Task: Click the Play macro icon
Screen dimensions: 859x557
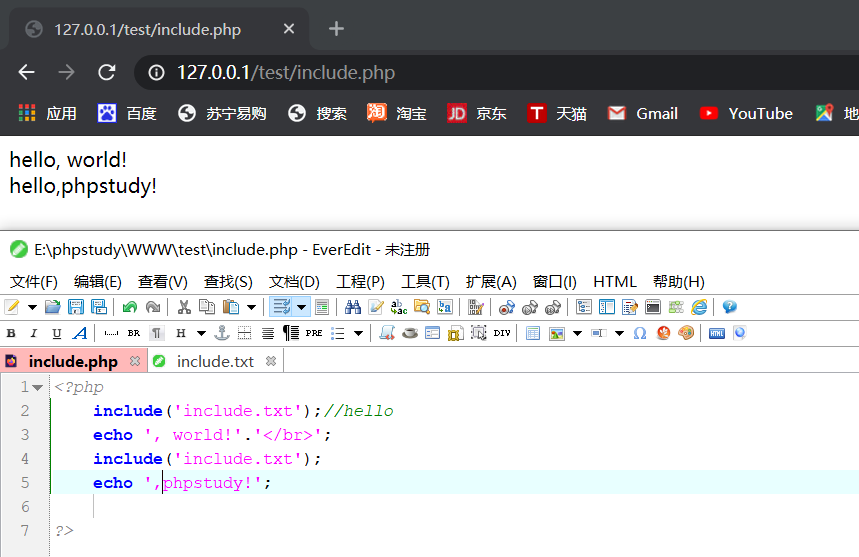Action: coord(530,307)
